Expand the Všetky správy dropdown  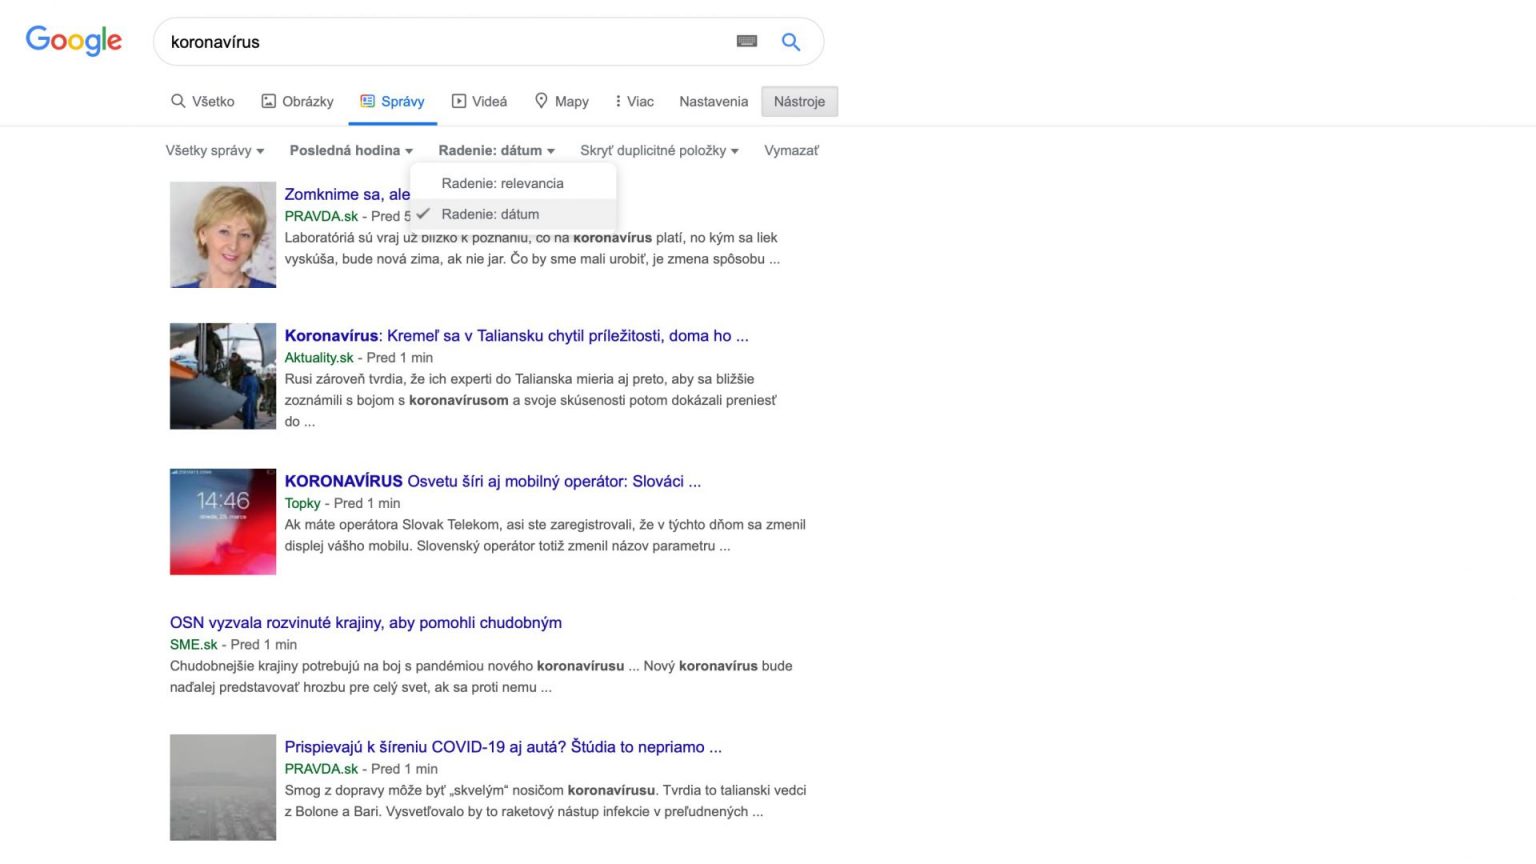click(x=215, y=151)
